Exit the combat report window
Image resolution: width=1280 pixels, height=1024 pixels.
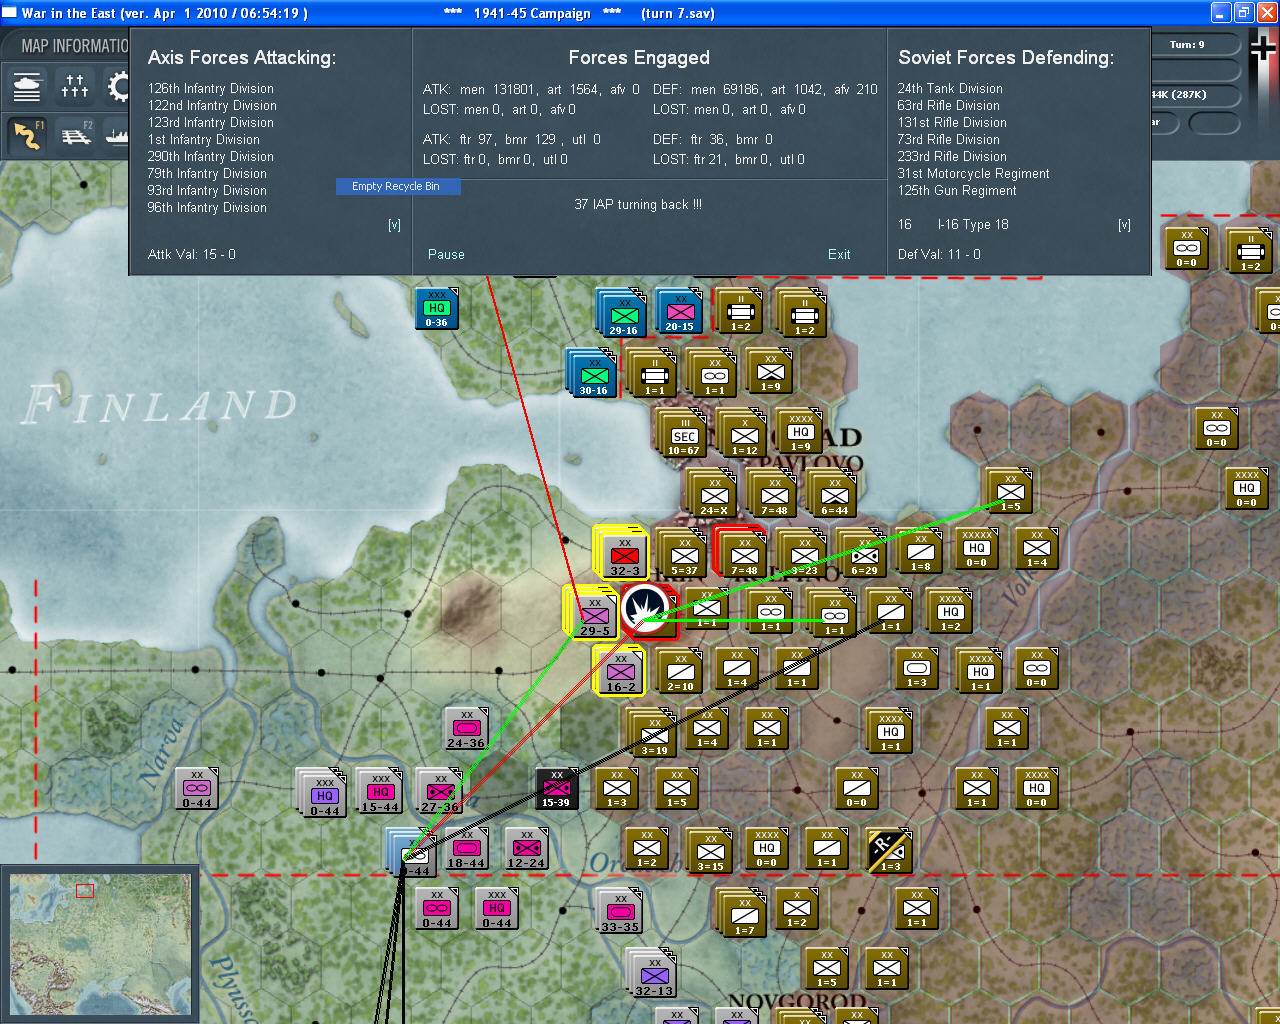[839, 255]
